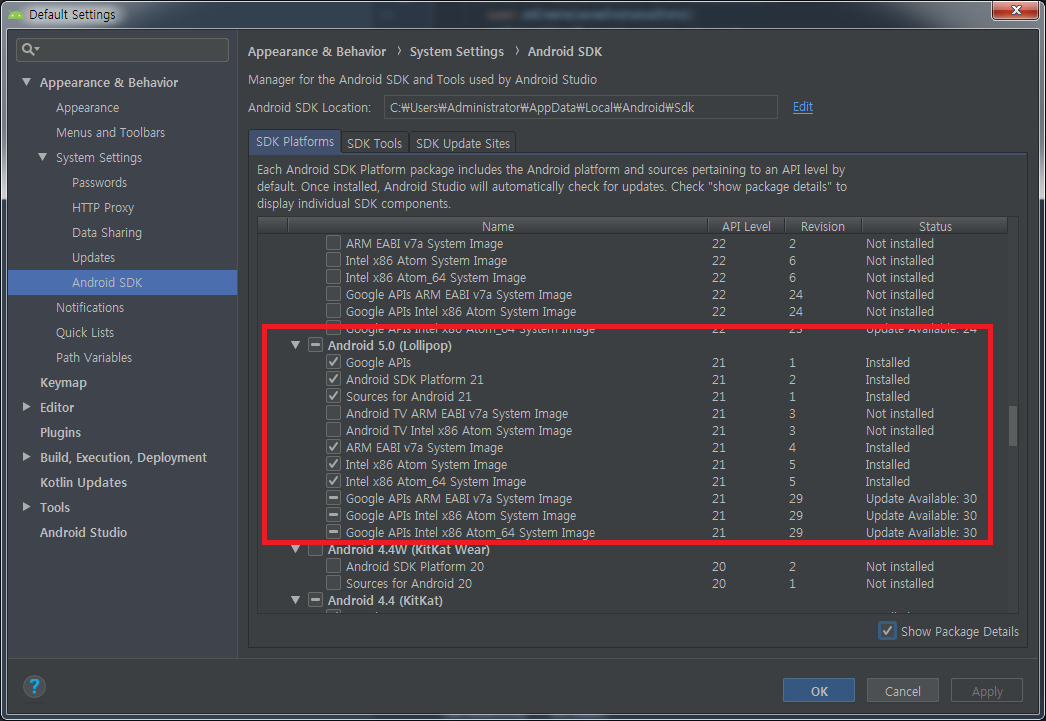The image size is (1046, 721).
Task: Select Updates settings page
Action: pyautogui.click(x=93, y=257)
